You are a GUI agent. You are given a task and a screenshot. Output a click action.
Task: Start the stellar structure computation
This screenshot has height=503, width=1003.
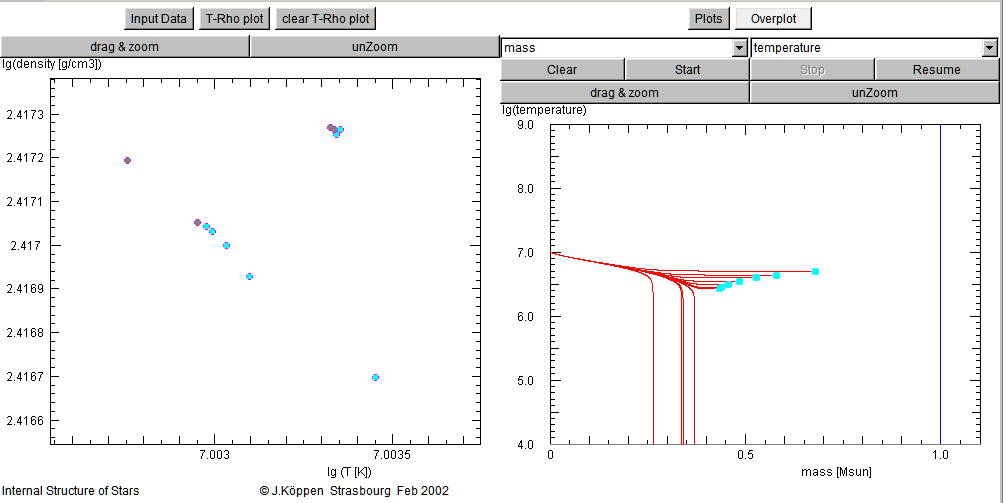[687, 70]
